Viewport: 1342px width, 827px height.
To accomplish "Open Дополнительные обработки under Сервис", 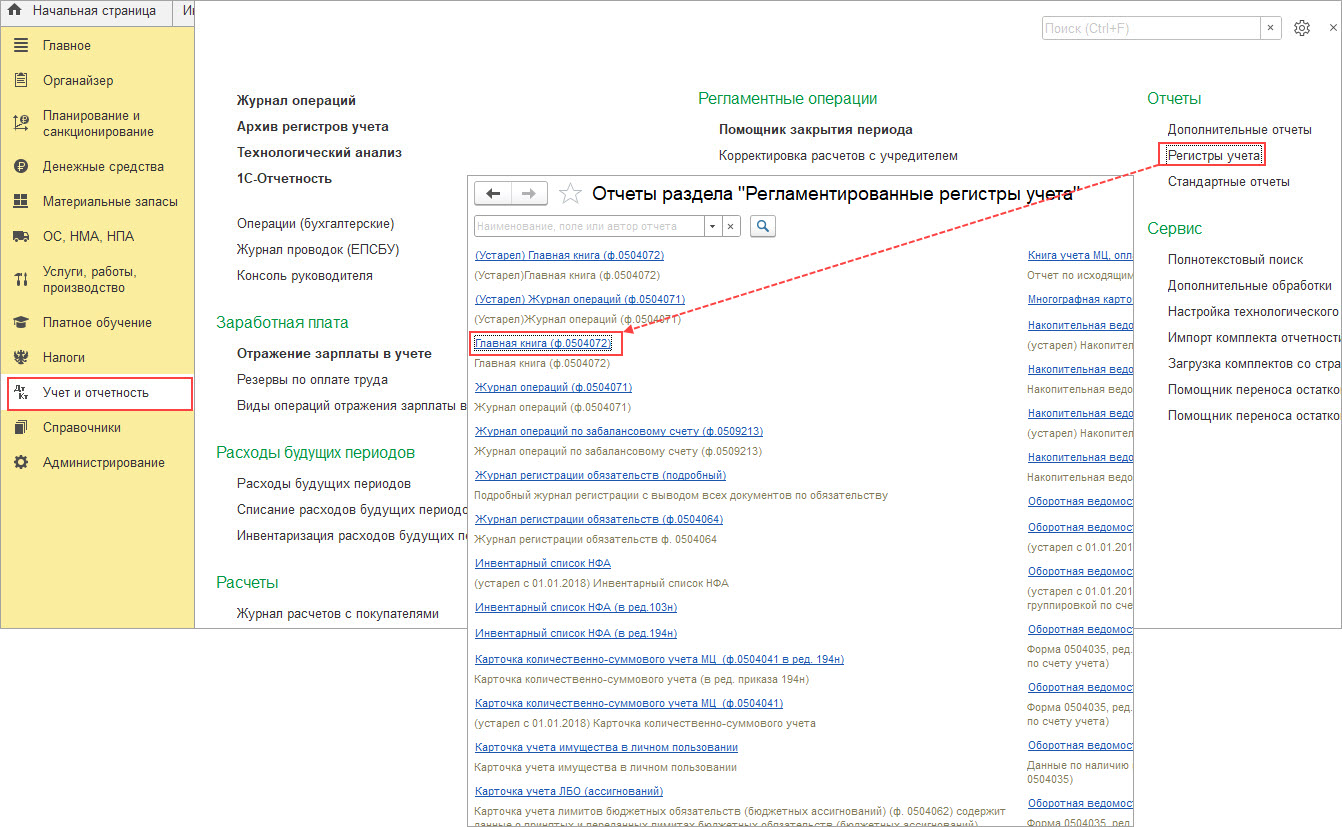I will tap(1249, 286).
